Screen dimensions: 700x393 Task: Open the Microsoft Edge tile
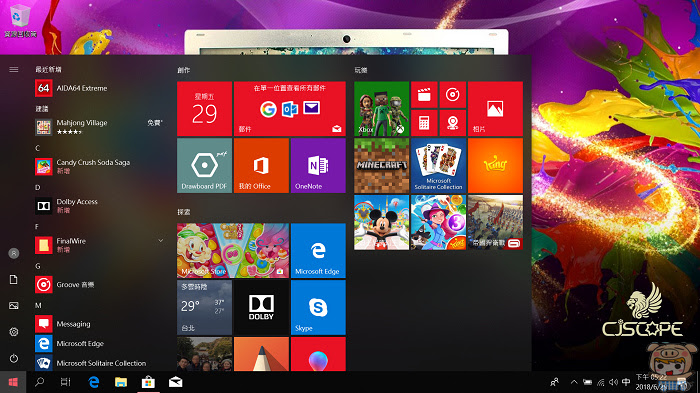318,251
